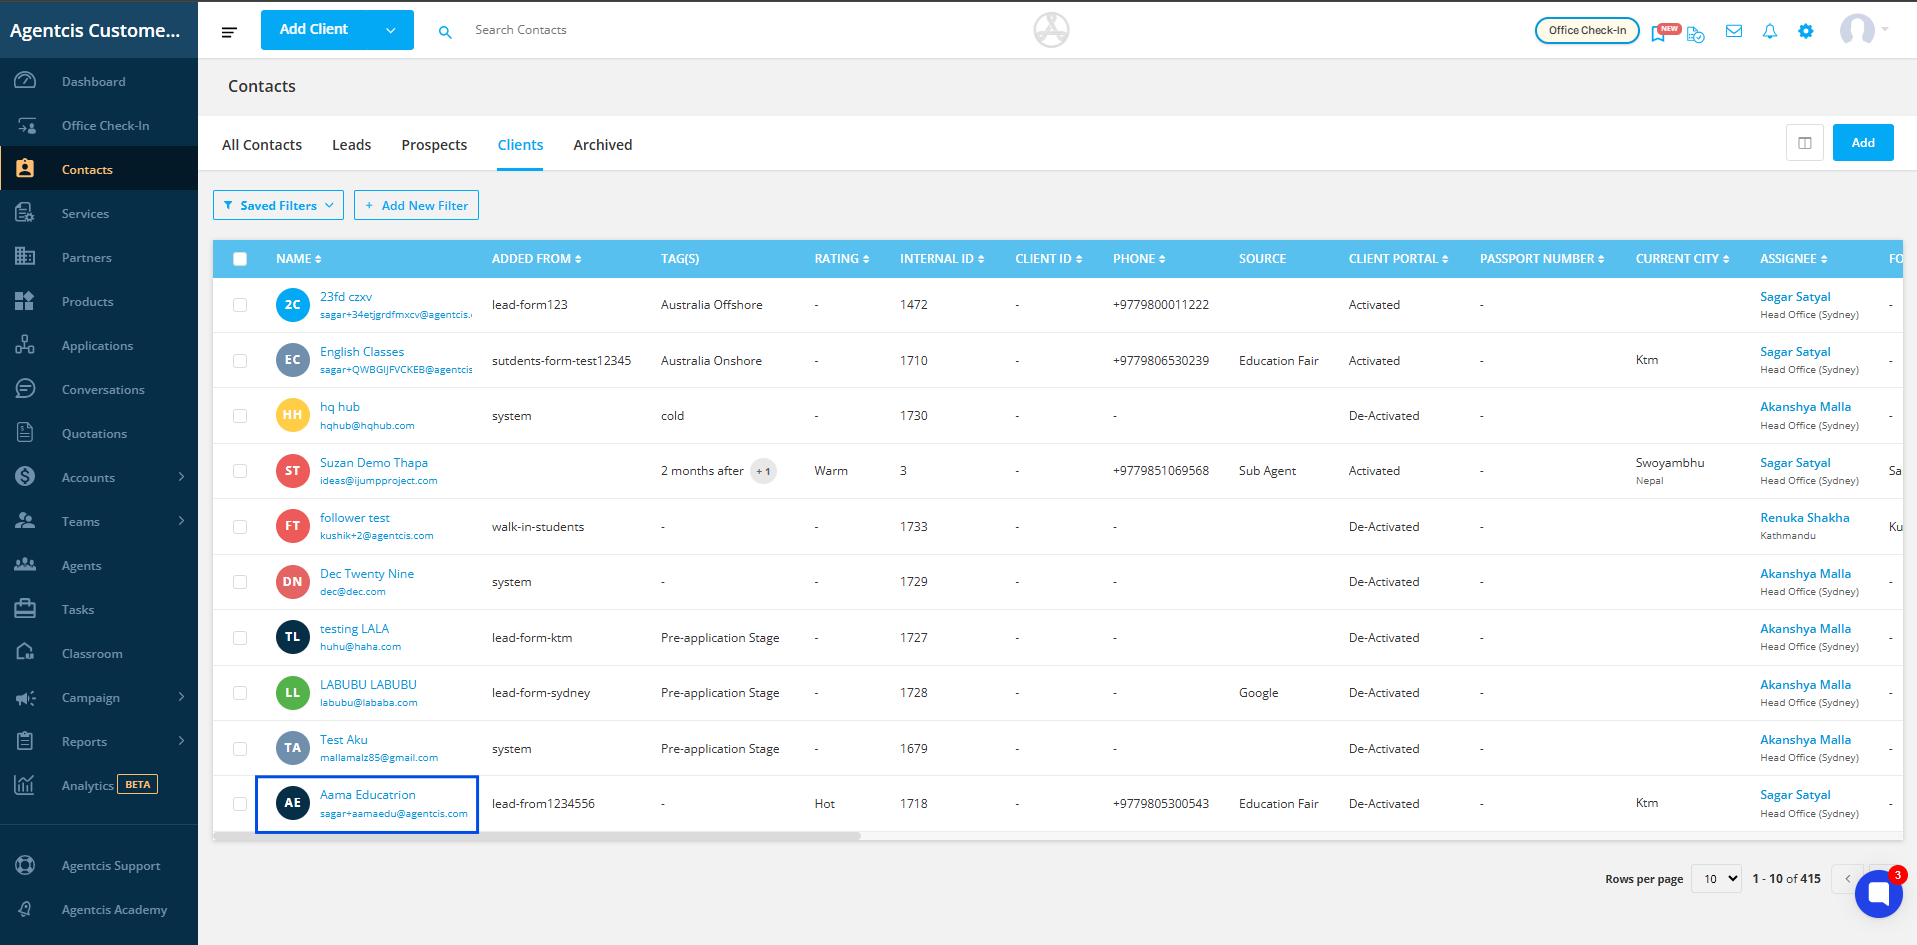Click the Accounts dollar icon
Screen dimensions: 1917x945
pyautogui.click(x=25, y=477)
